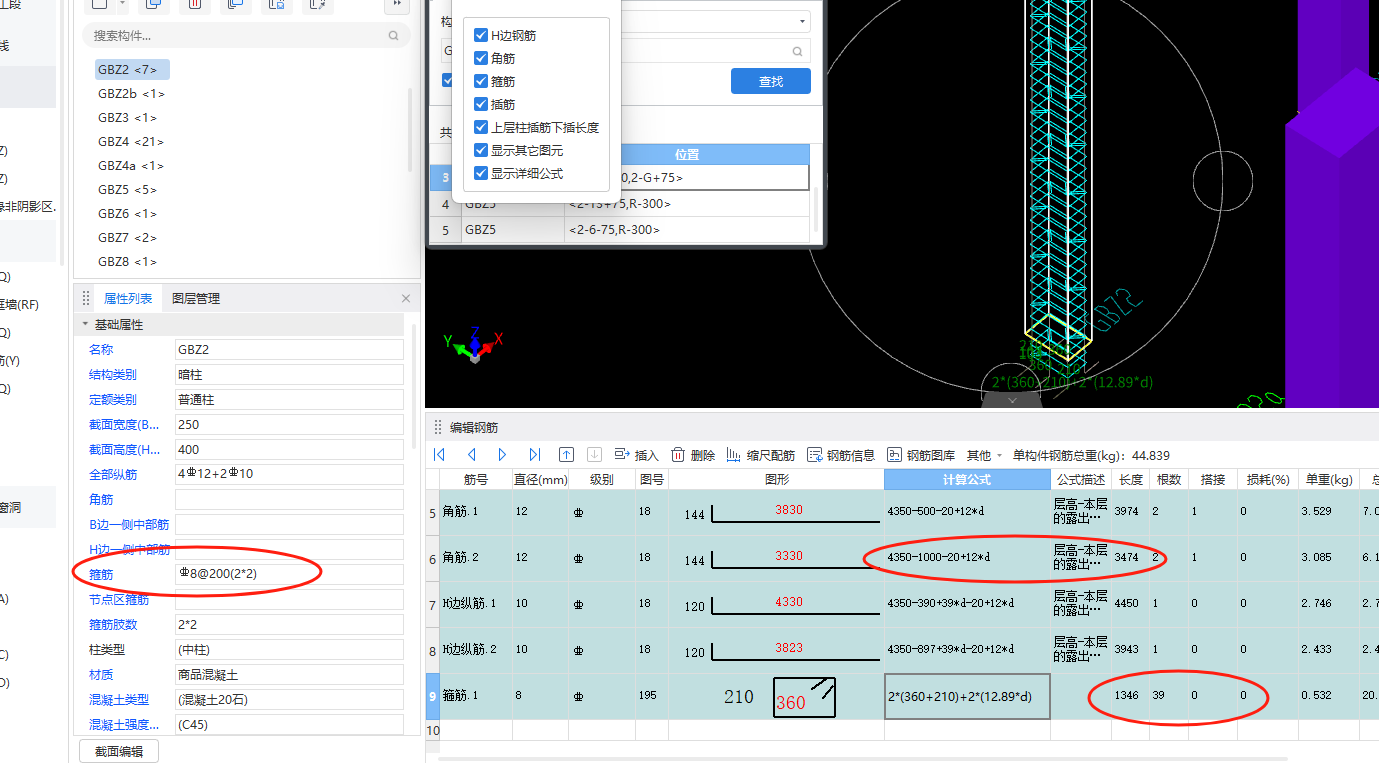Click 截面编辑 button
1379x763 pixels.
119,751
